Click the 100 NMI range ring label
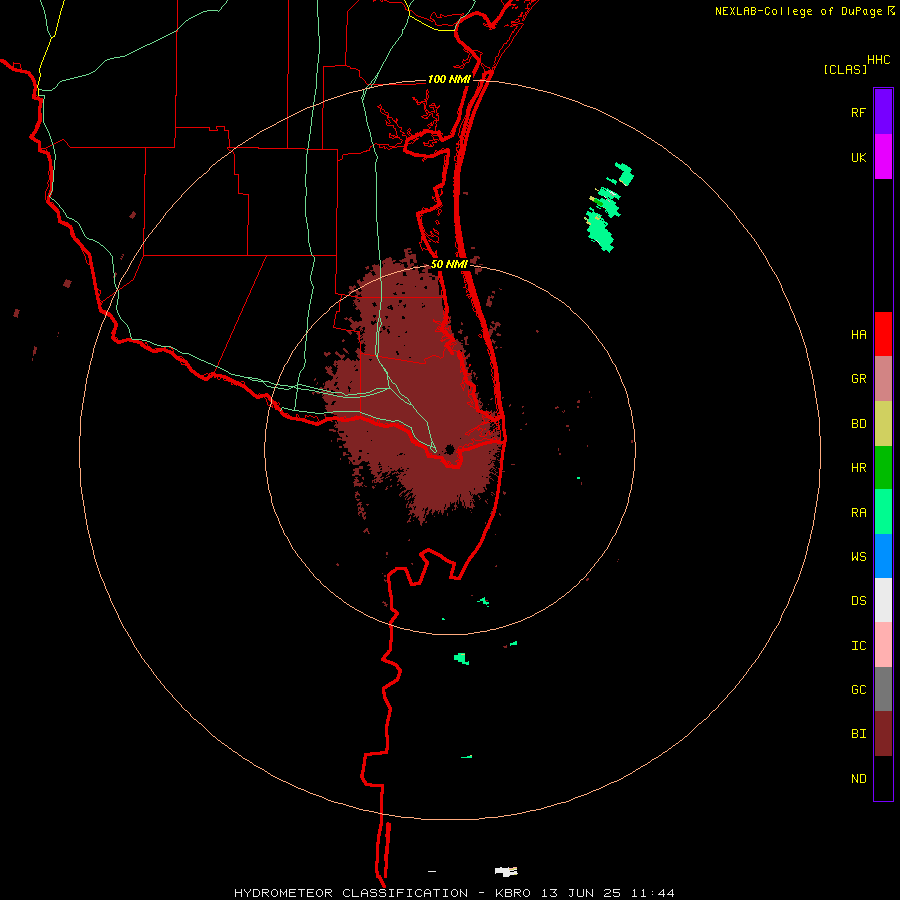 click(449, 79)
